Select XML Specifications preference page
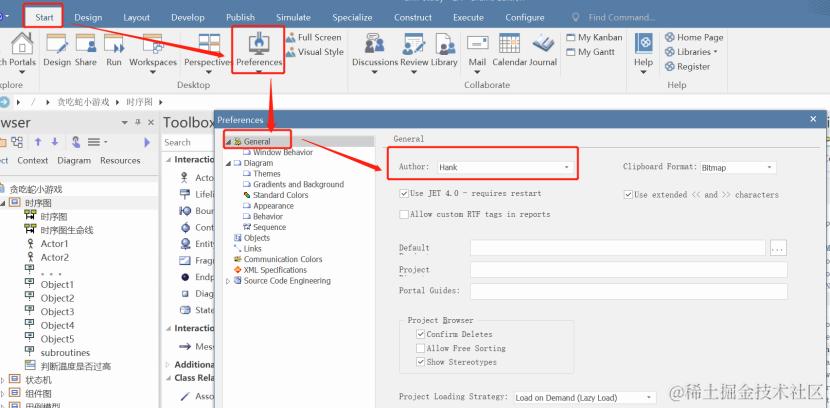830x408 pixels. click(x=275, y=270)
